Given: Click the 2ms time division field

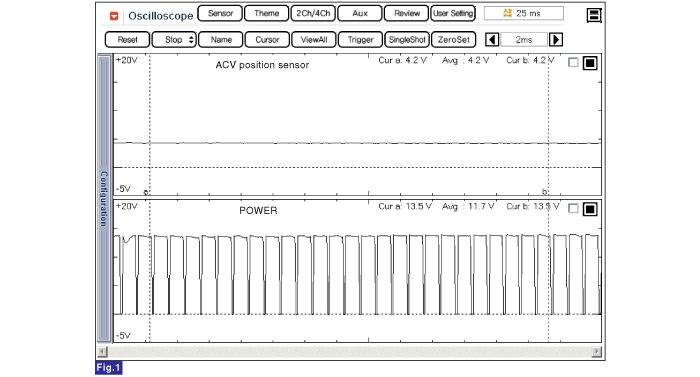Looking at the screenshot, I should (524, 40).
